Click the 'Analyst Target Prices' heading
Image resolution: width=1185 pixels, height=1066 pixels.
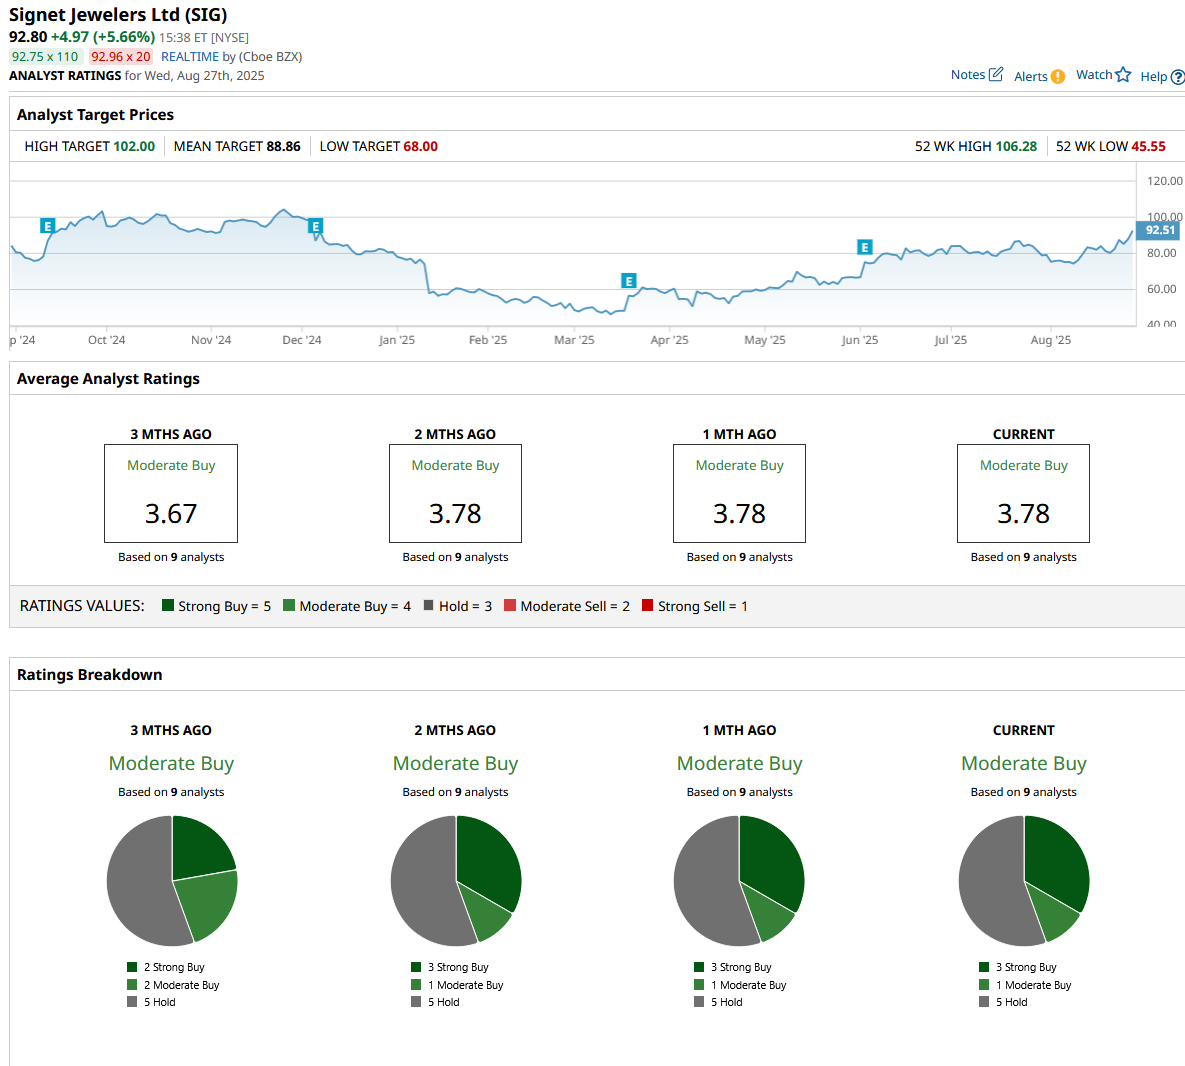[x=95, y=115]
